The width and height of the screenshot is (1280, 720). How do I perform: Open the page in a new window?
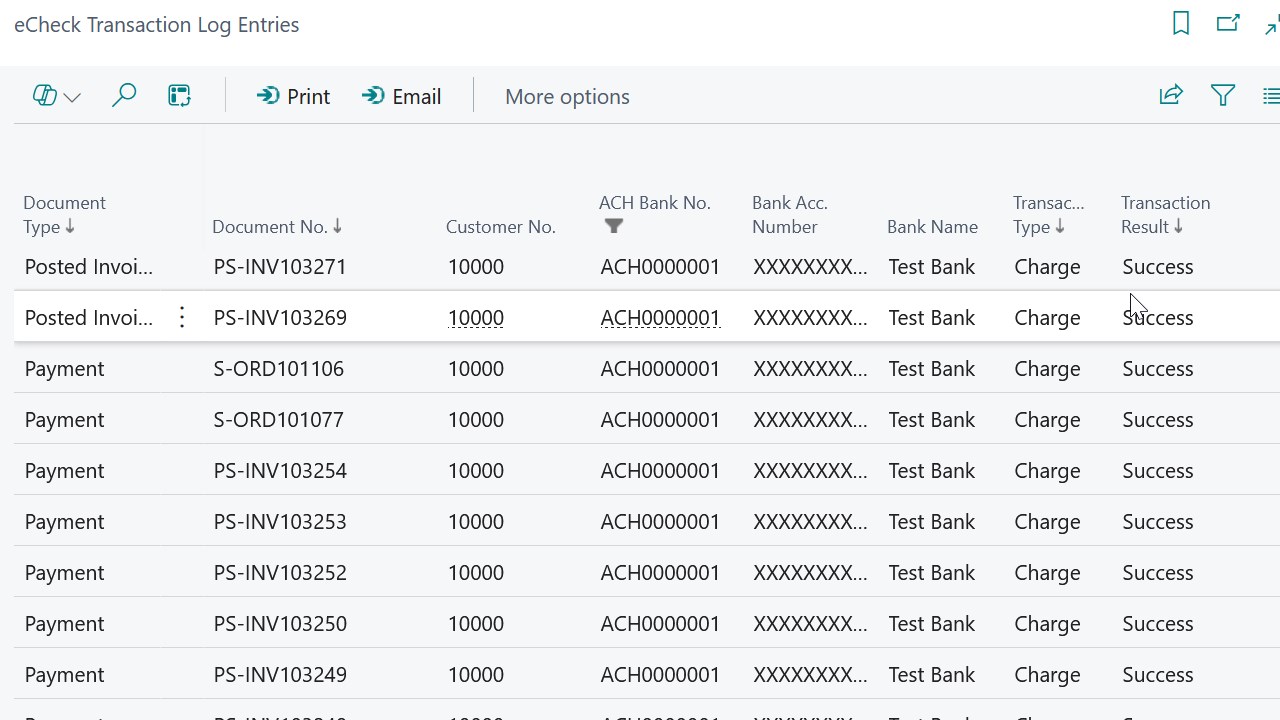(1228, 22)
